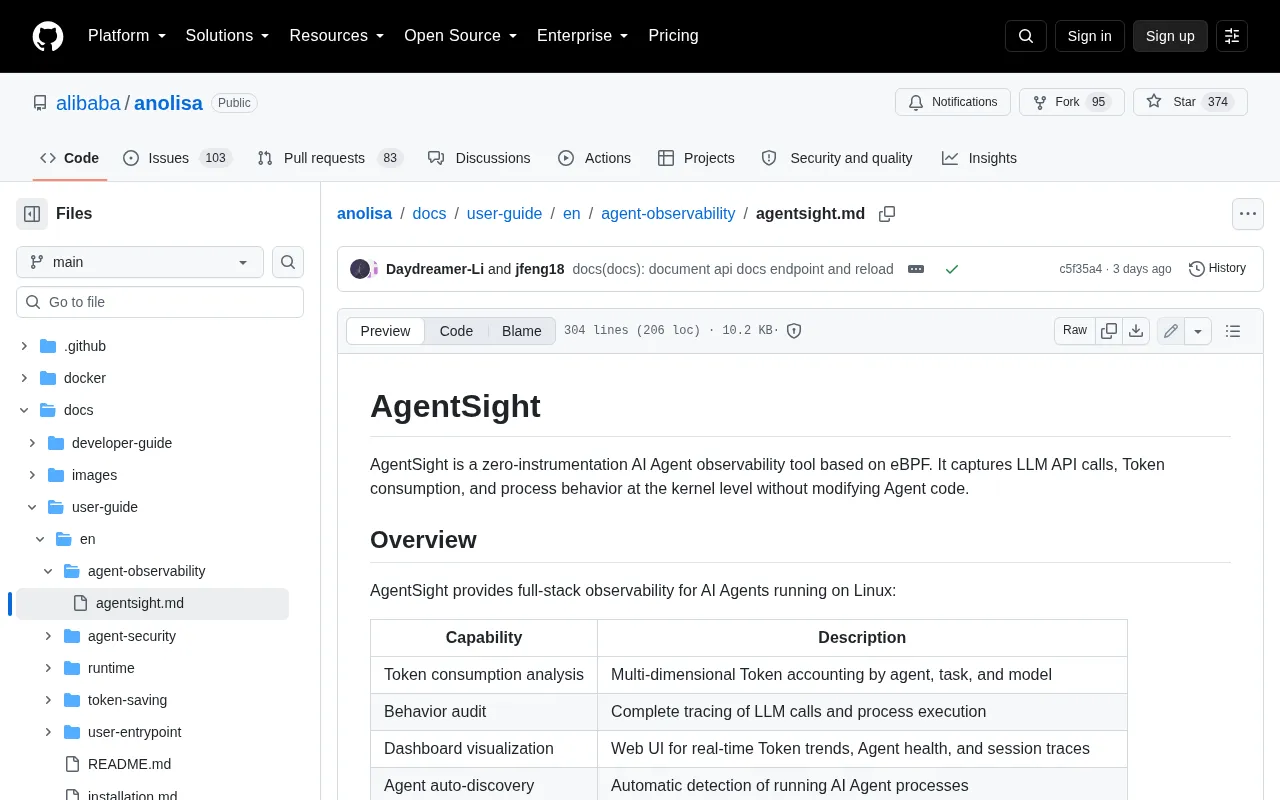Click the alibaba owner link
Screen dimensions: 1280x800
[88, 103]
